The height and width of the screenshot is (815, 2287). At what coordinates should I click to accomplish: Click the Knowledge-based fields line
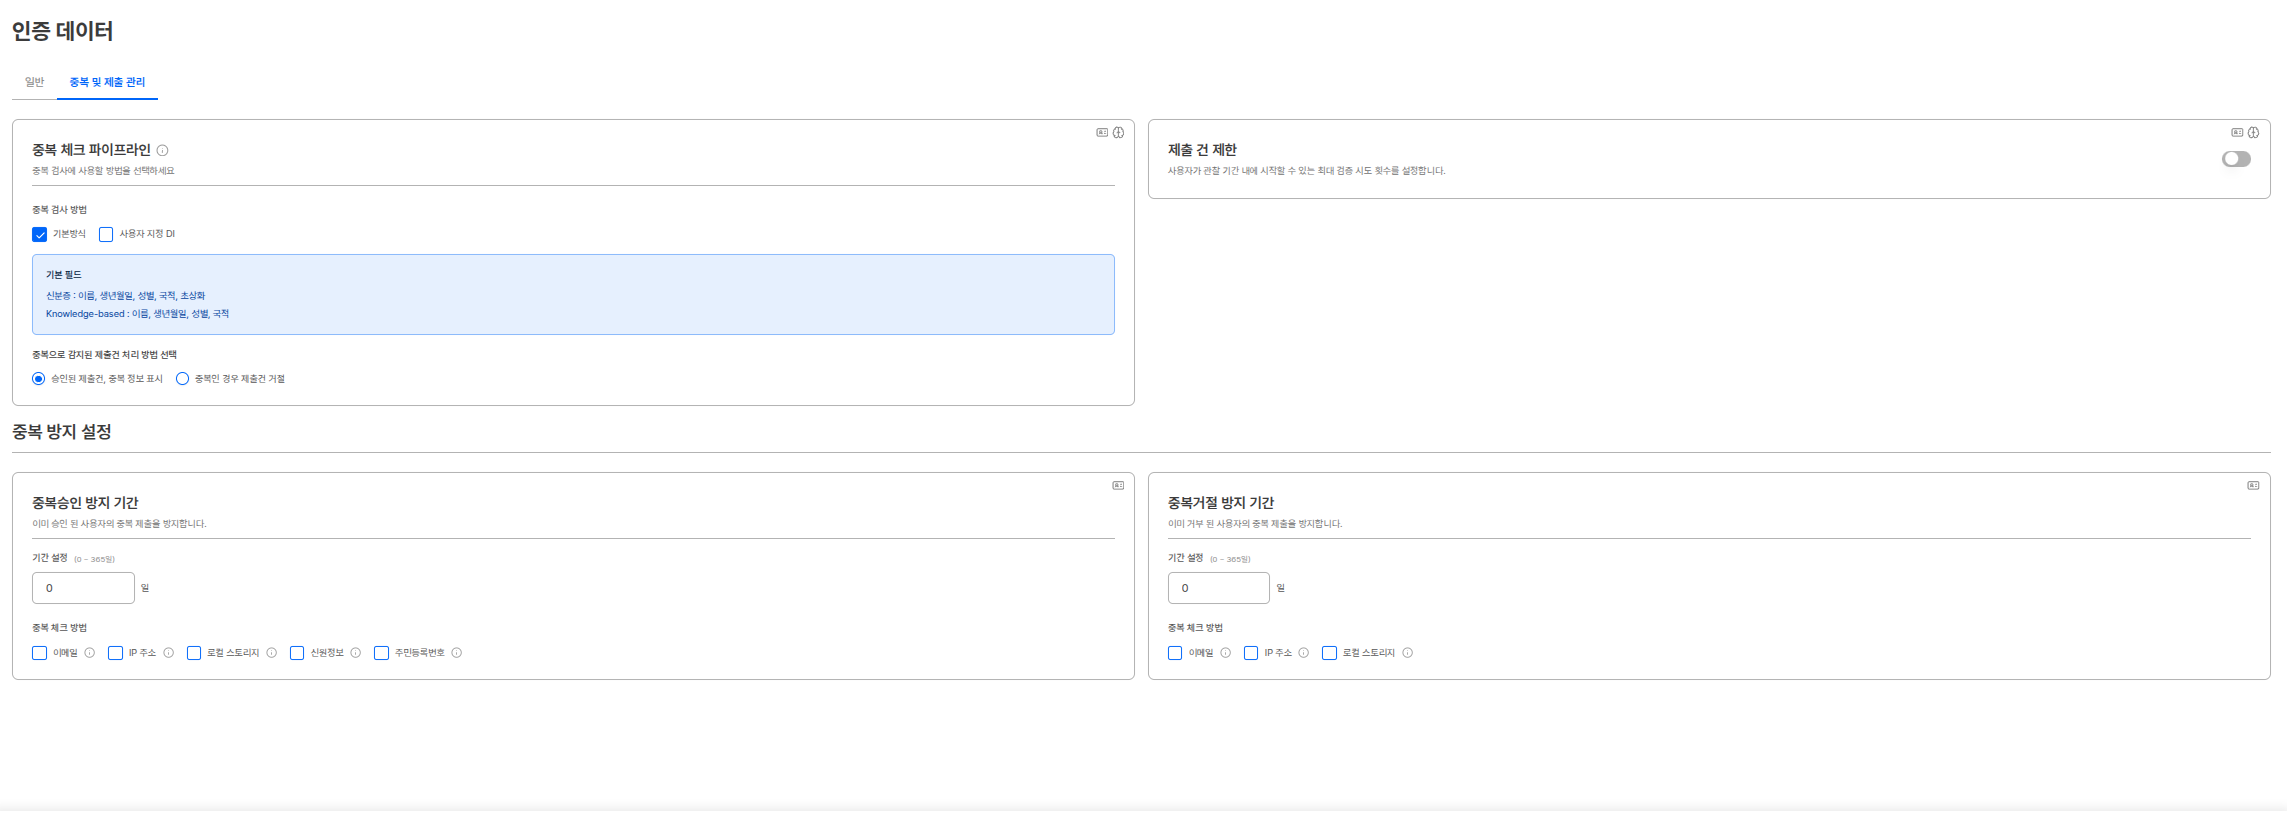tap(137, 314)
